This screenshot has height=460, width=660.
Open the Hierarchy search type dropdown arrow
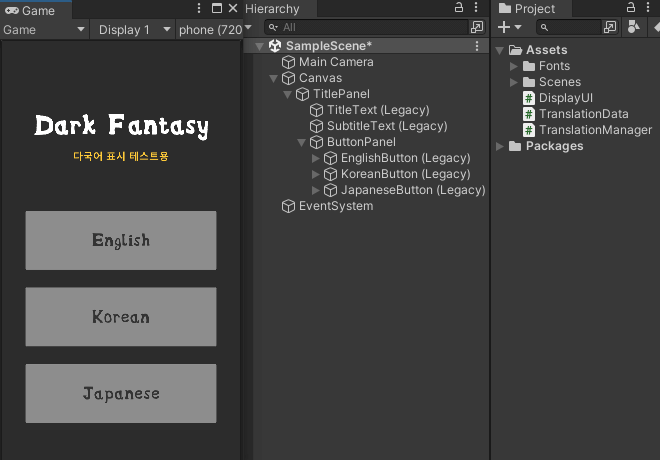pos(274,27)
